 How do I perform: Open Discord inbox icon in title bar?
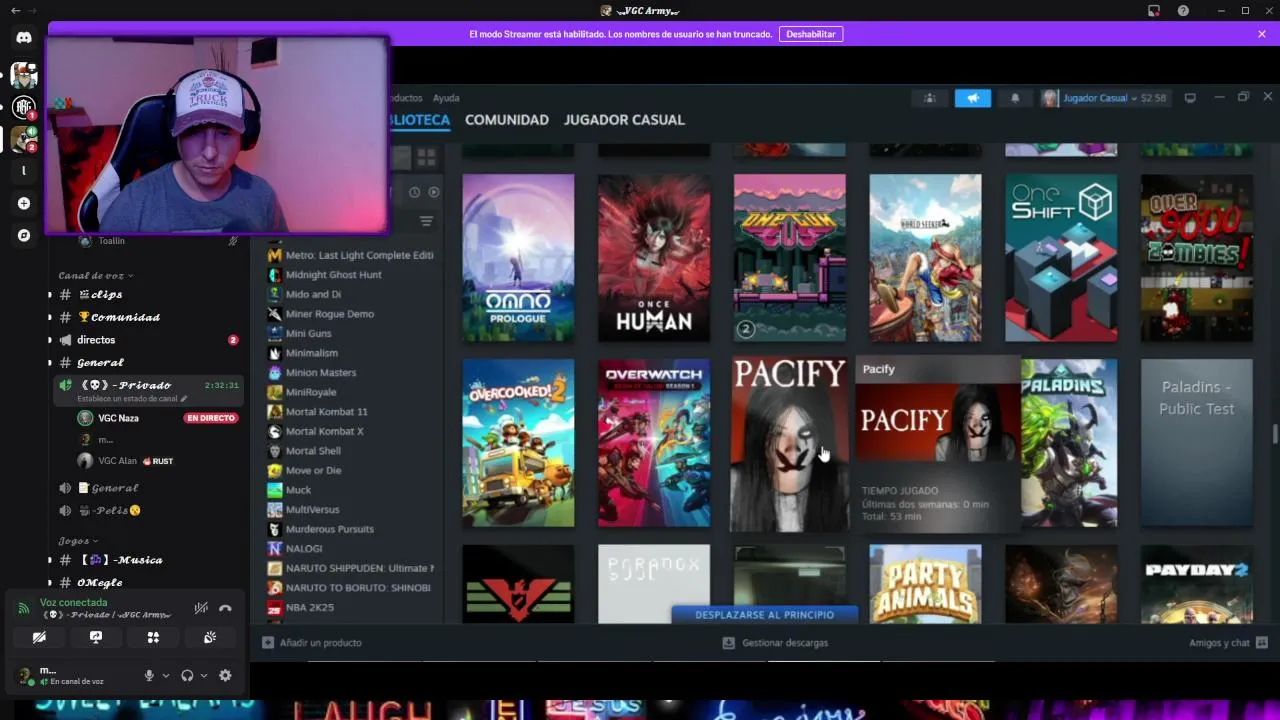(x=1153, y=11)
